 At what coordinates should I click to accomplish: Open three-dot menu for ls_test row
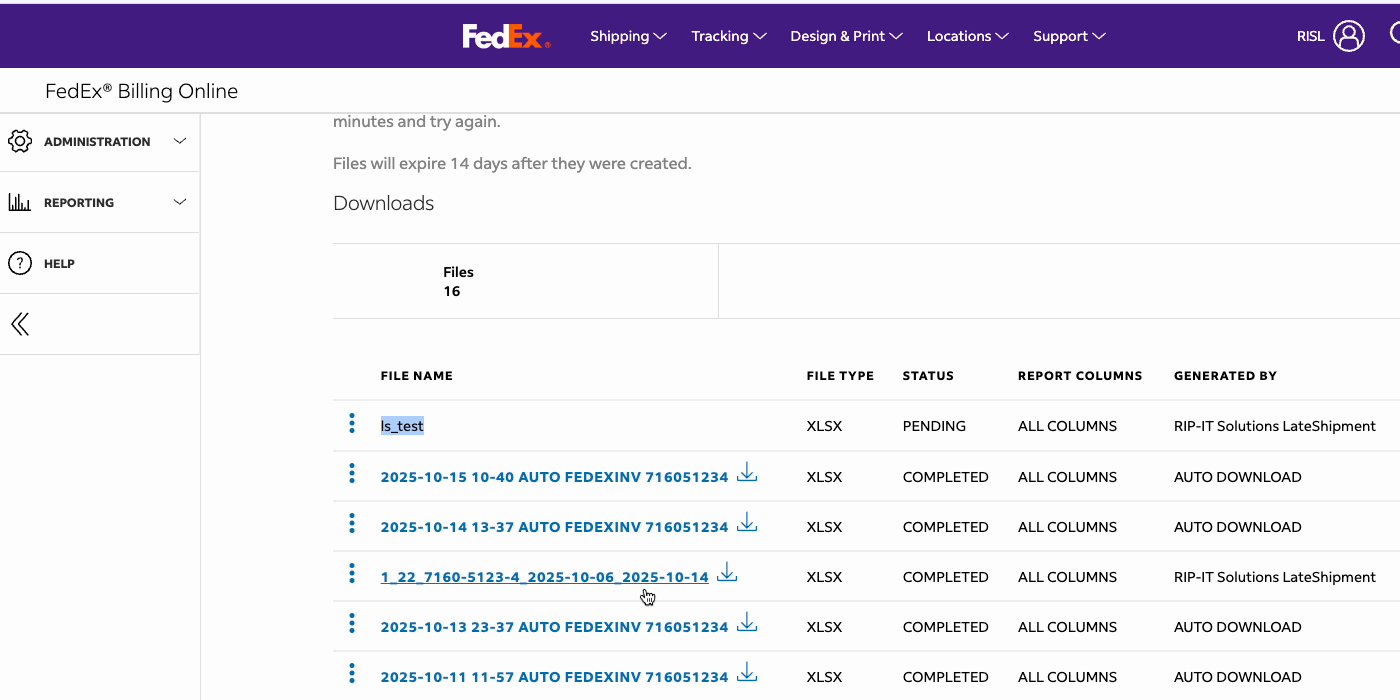pyautogui.click(x=352, y=424)
